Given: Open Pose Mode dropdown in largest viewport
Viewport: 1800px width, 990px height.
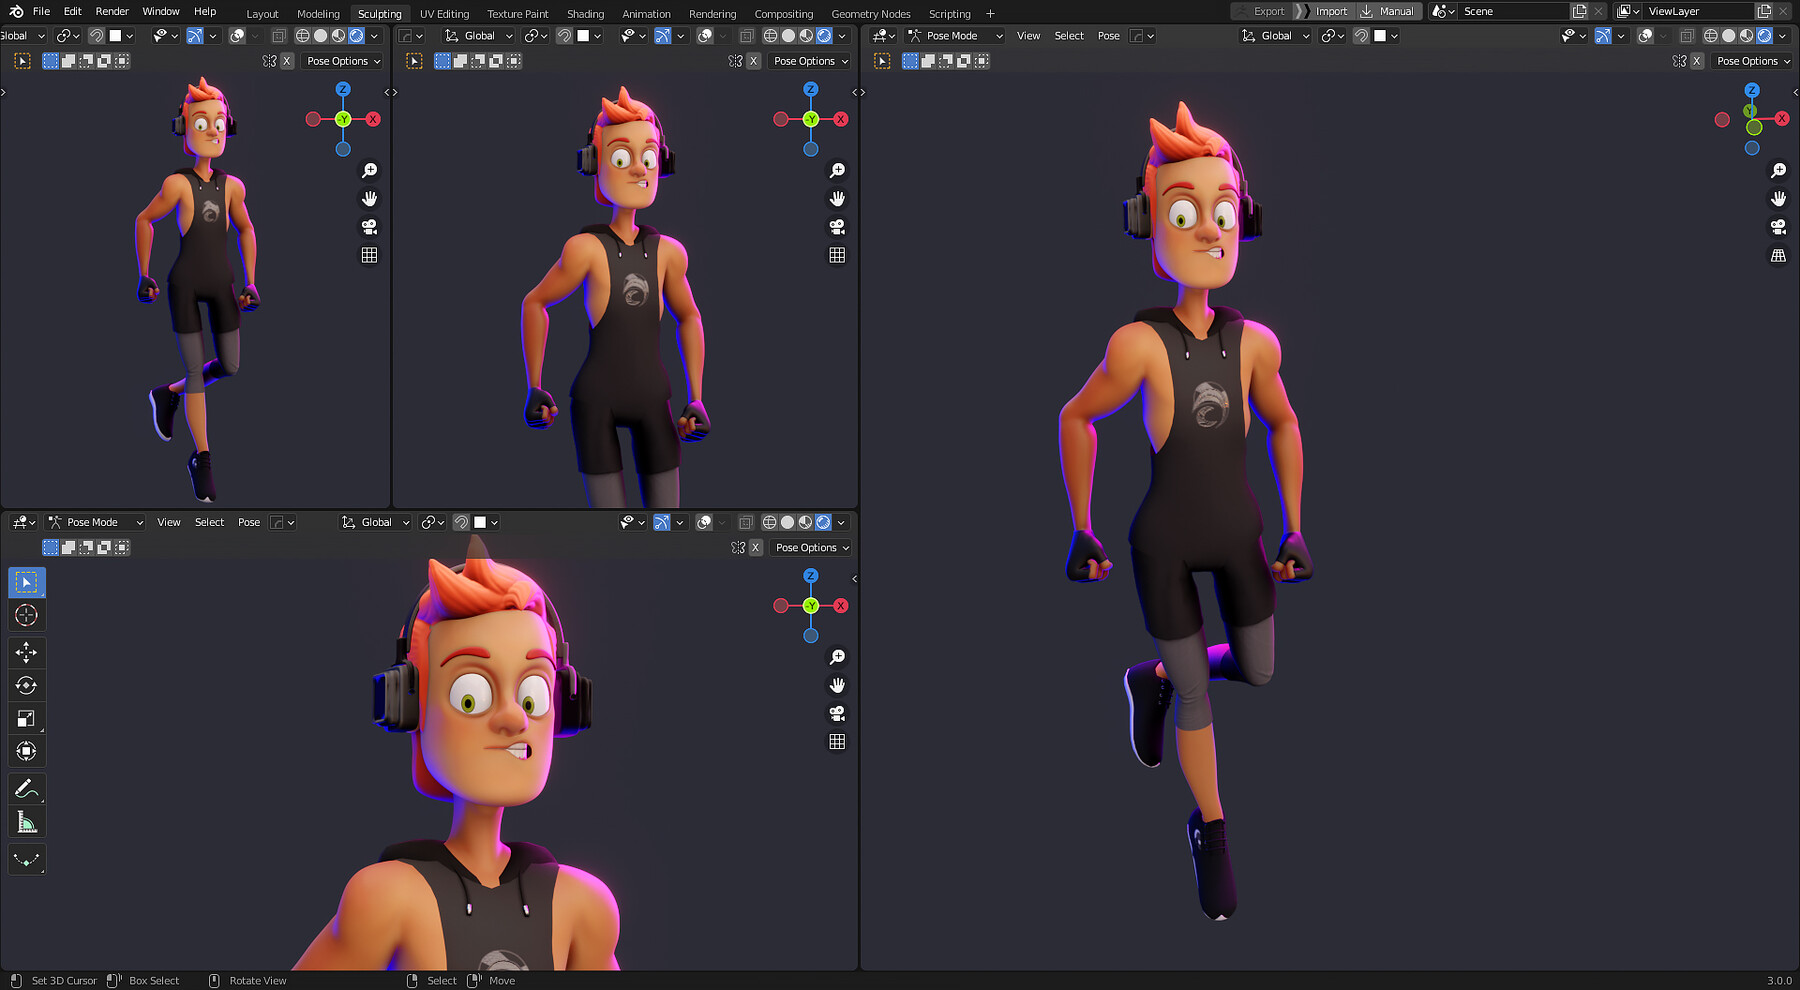Looking at the screenshot, I should (x=954, y=36).
